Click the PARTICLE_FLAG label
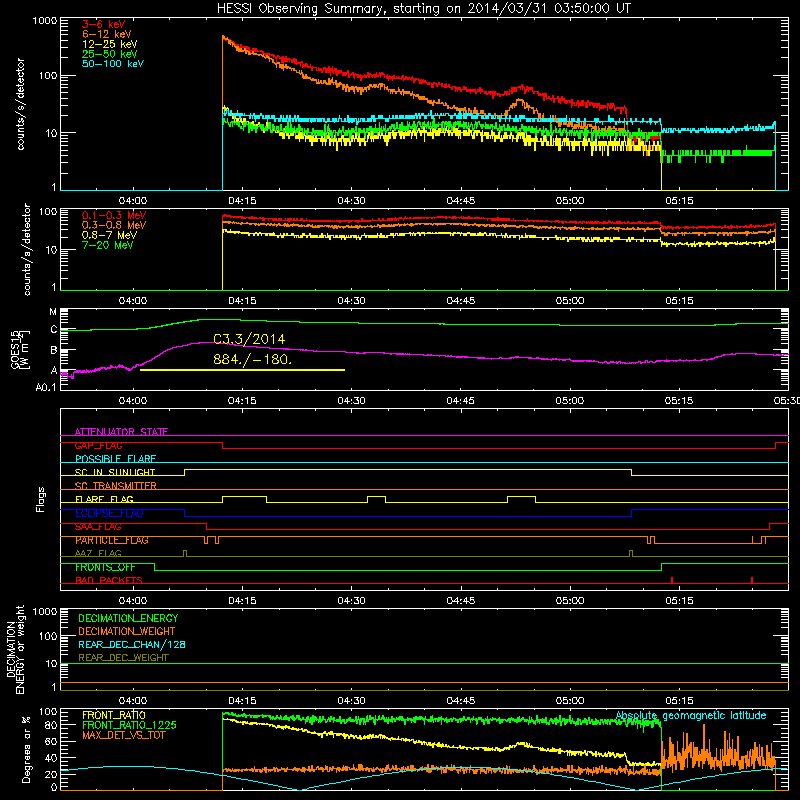 click(112, 540)
